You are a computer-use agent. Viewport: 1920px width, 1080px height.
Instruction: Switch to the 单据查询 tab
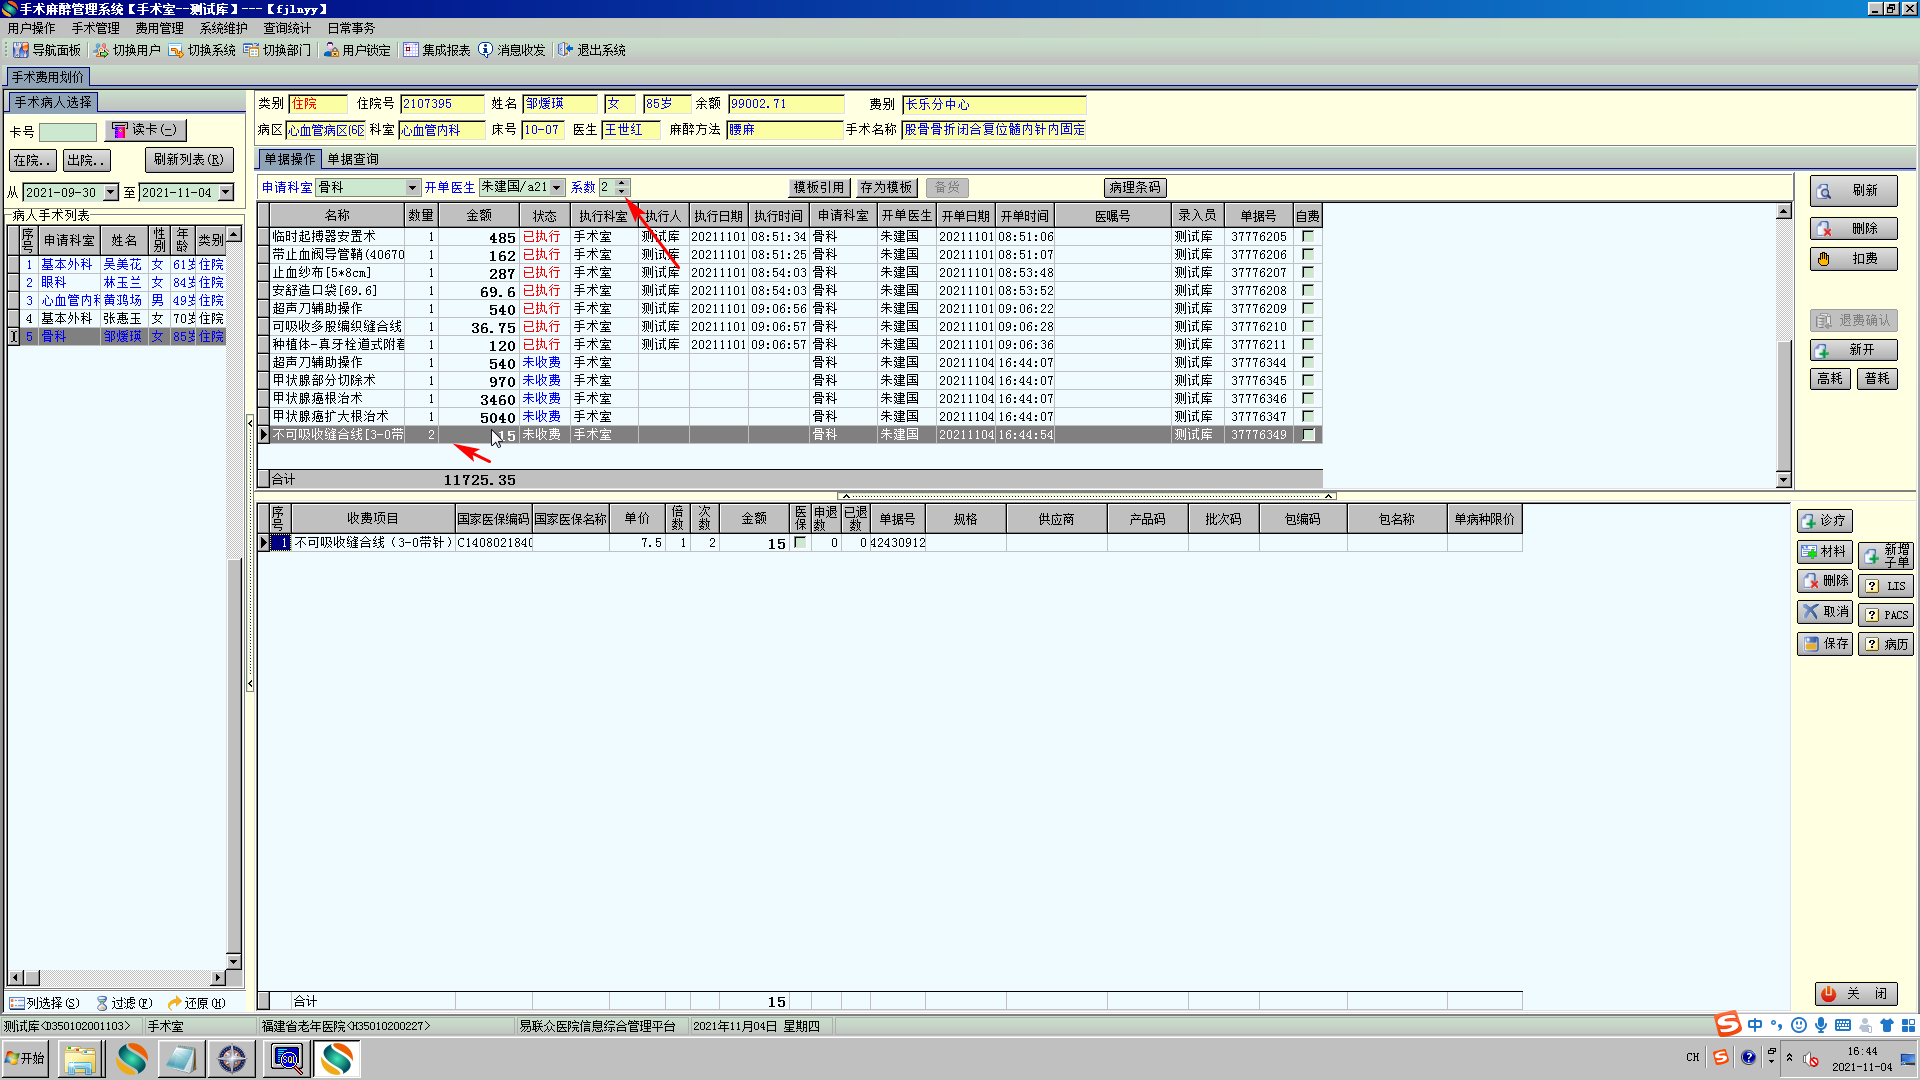pyautogui.click(x=353, y=159)
